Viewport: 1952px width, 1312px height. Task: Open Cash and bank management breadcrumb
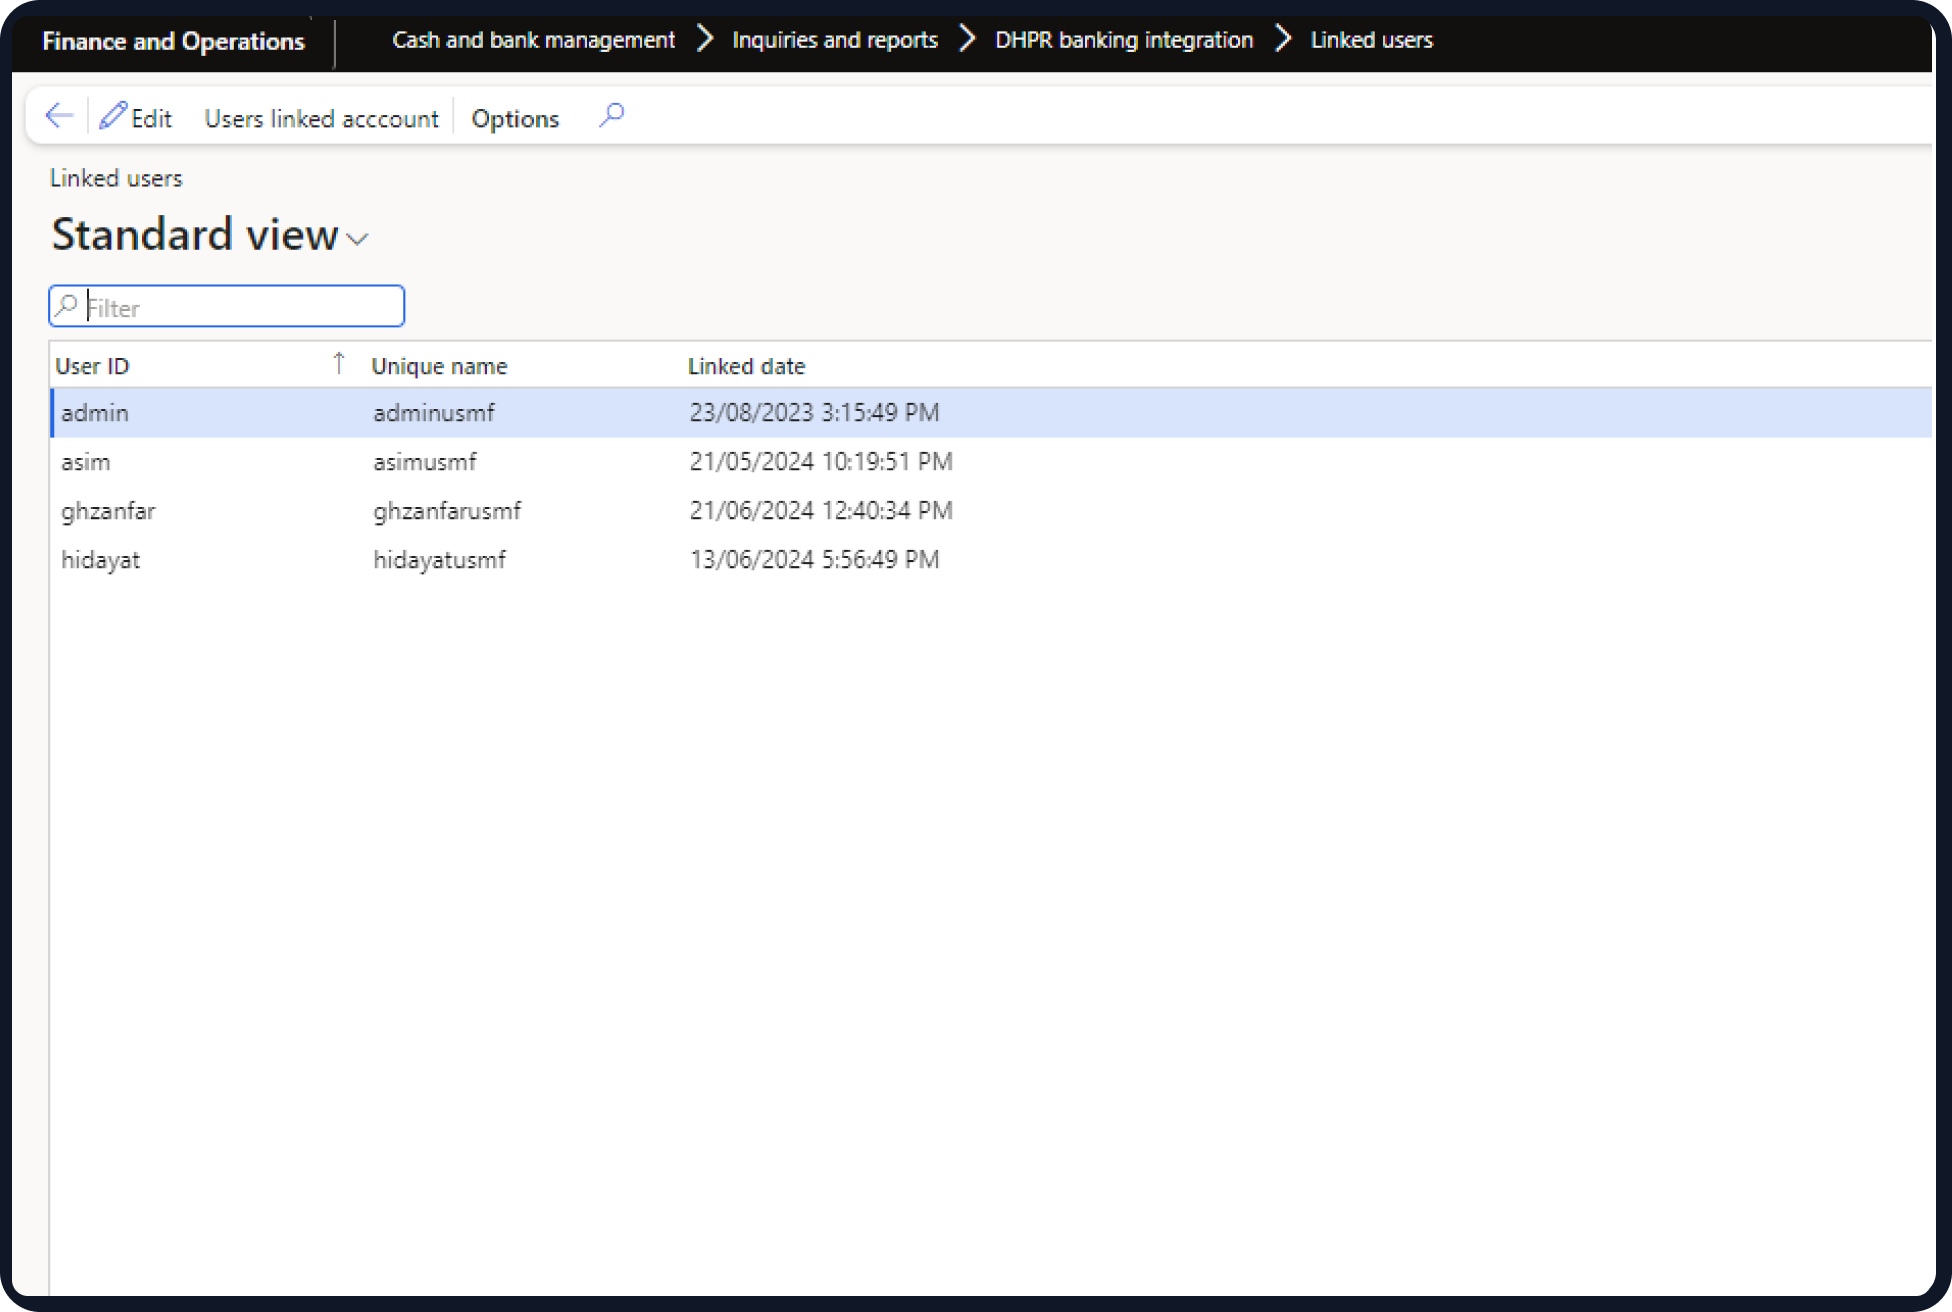coord(533,40)
